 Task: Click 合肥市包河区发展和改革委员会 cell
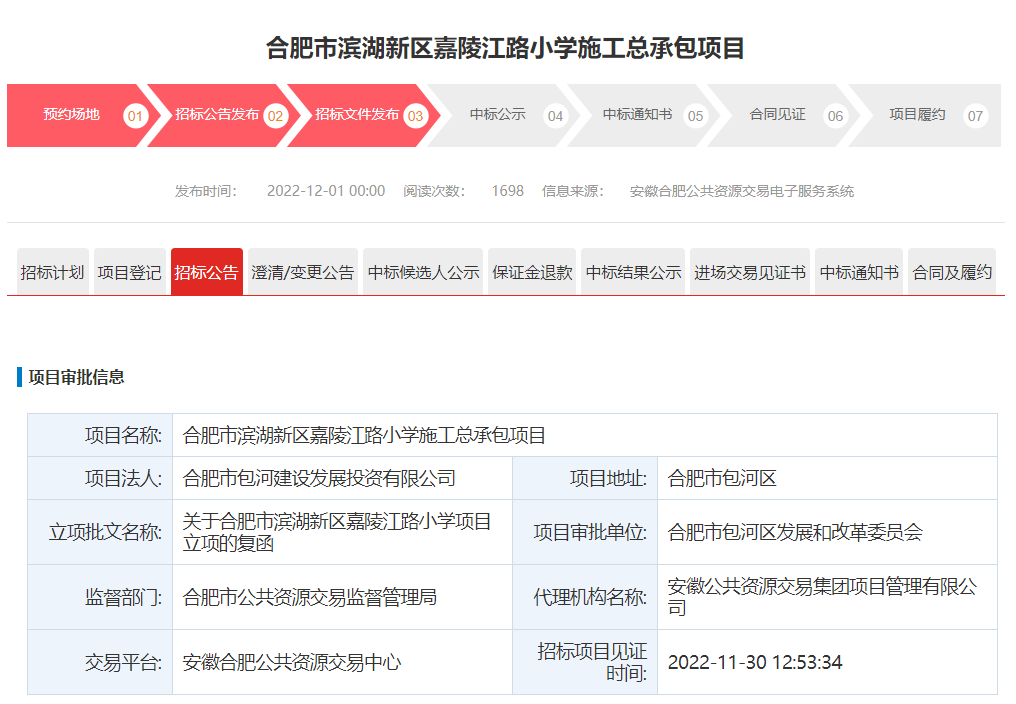point(827,532)
